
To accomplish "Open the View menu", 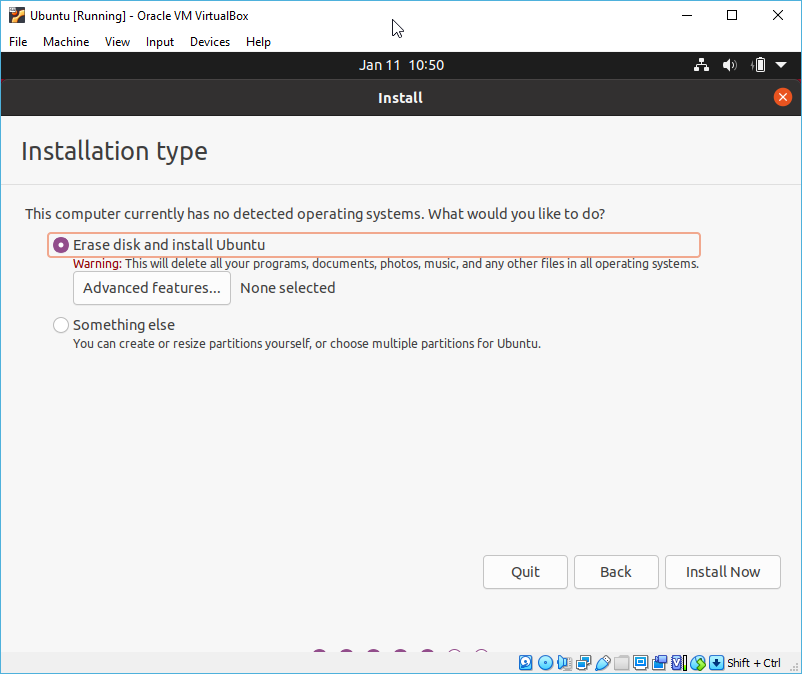I will 117,42.
